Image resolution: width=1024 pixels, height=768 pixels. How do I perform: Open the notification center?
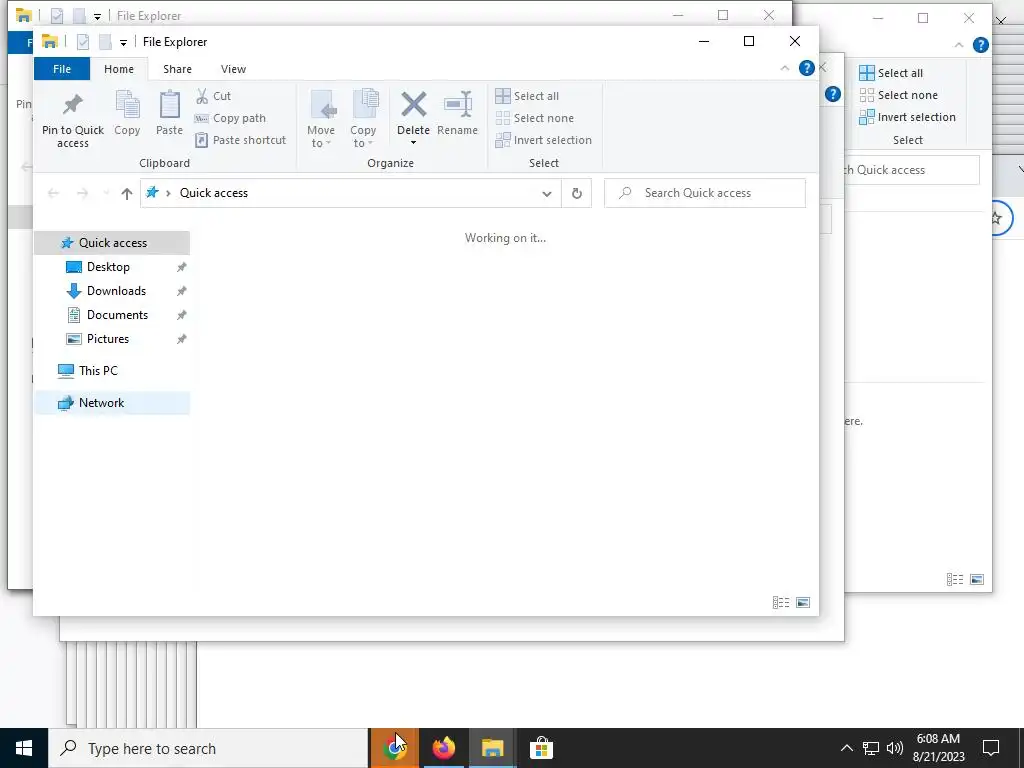991,748
